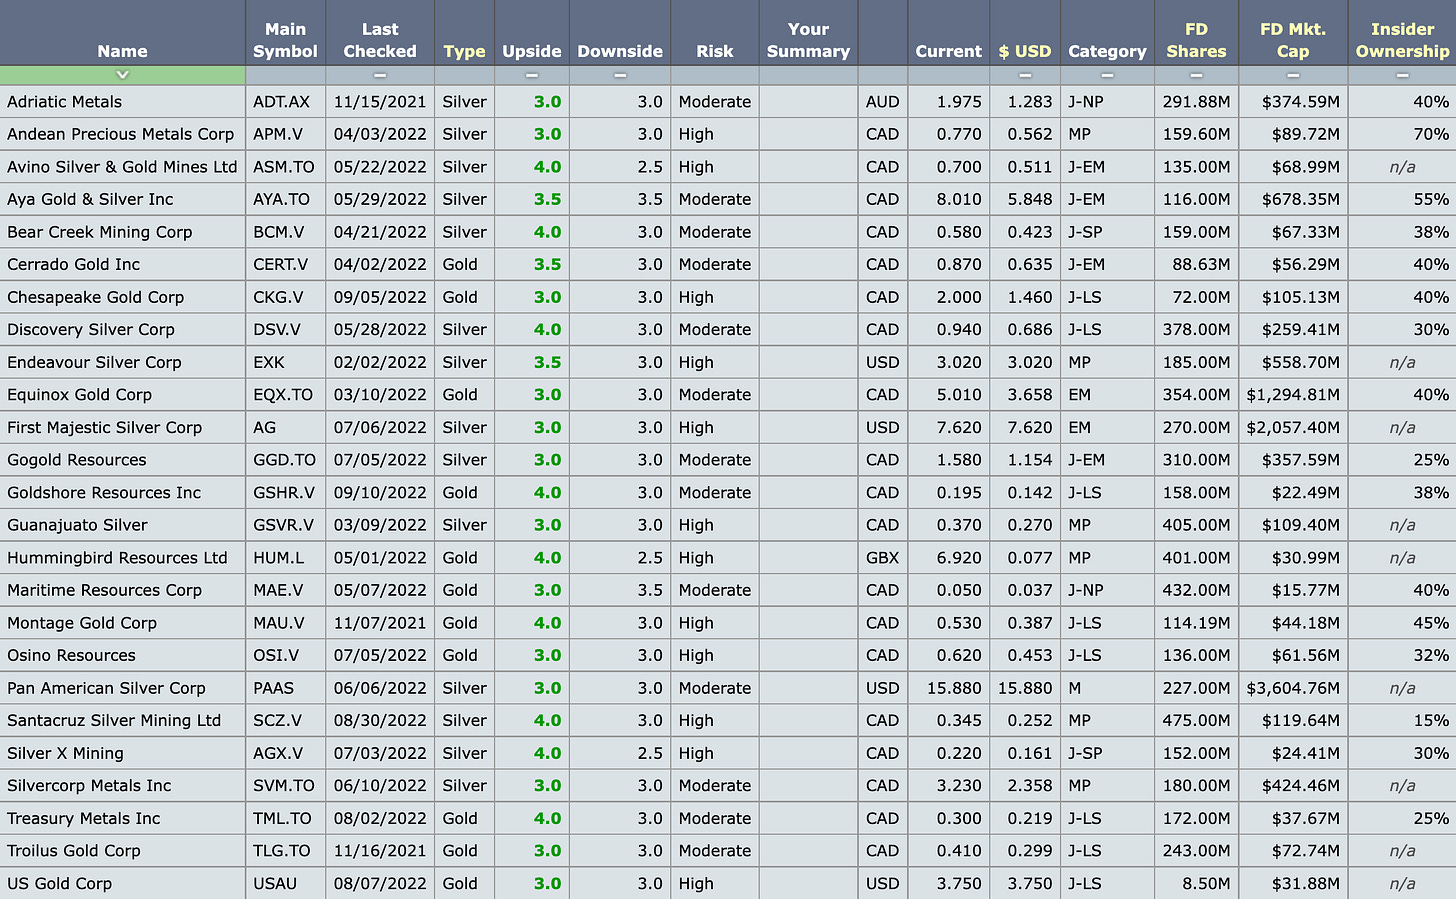The height and width of the screenshot is (899, 1456).
Task: Open the Upside column filter icon
Action: pos(531,75)
